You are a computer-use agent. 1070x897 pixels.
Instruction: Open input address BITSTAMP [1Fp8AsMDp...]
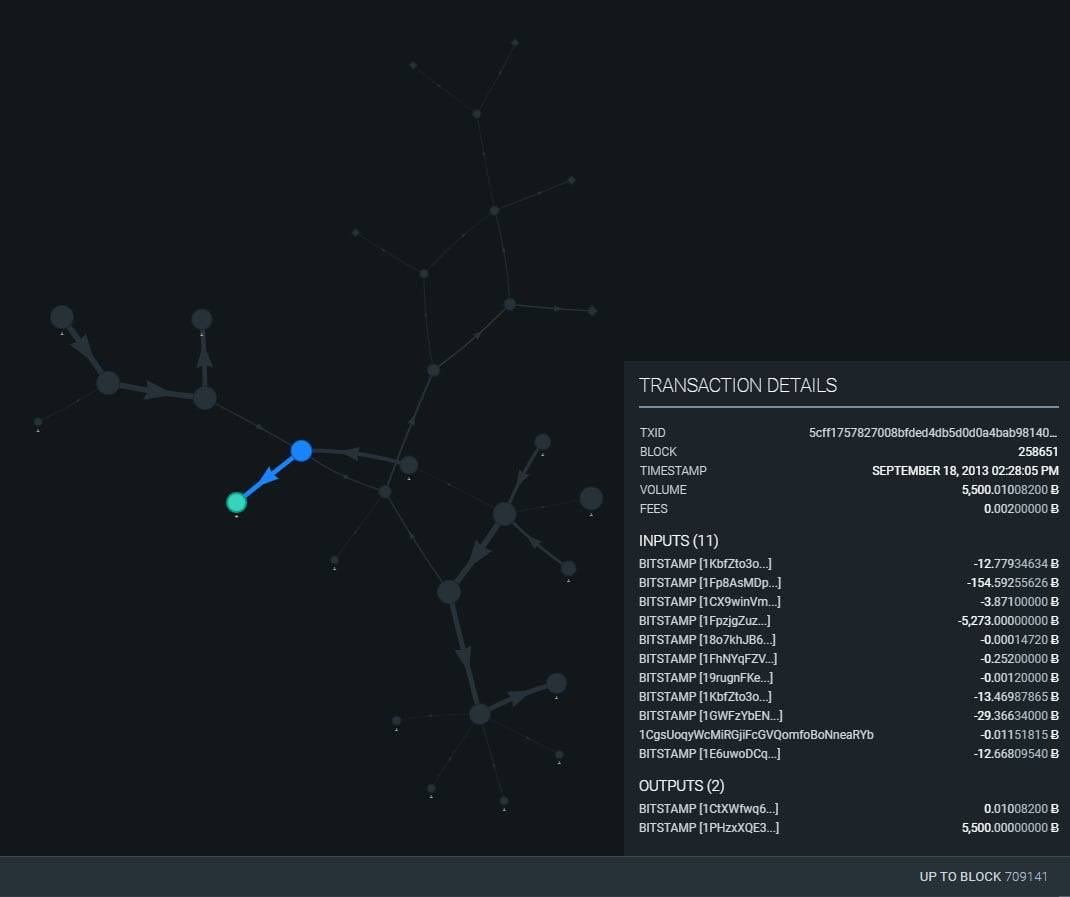(x=710, y=583)
